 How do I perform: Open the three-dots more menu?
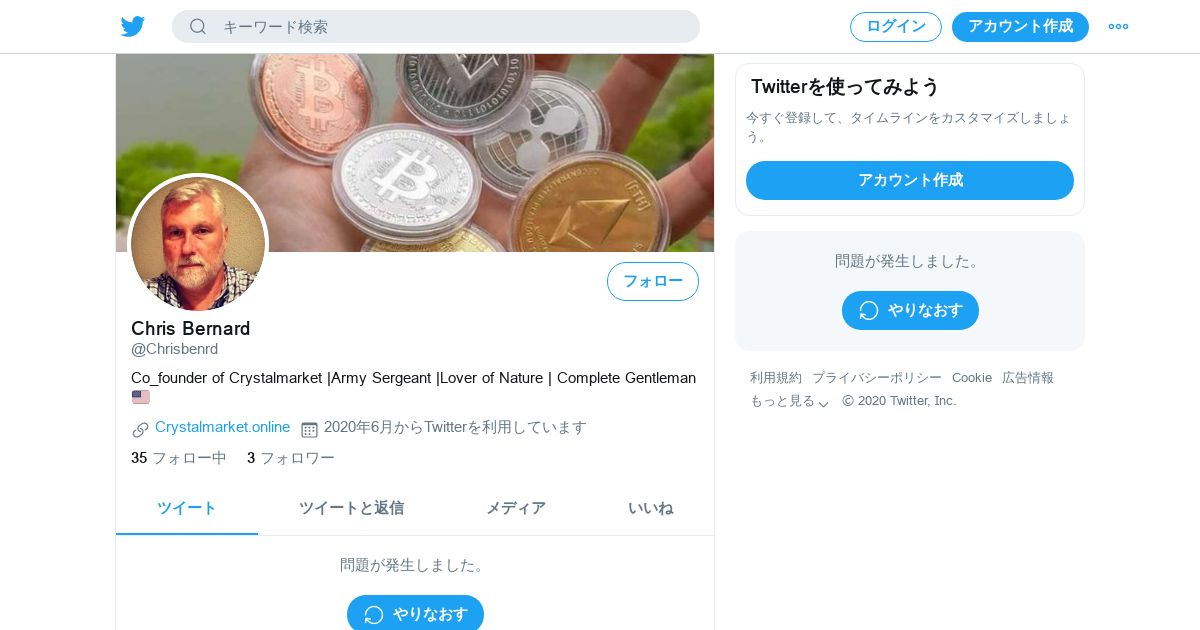pyautogui.click(x=1118, y=26)
